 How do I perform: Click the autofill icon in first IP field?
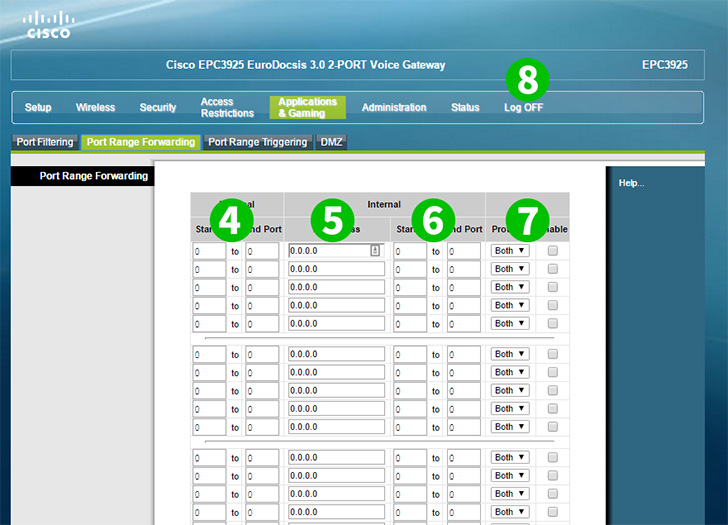click(x=375, y=251)
